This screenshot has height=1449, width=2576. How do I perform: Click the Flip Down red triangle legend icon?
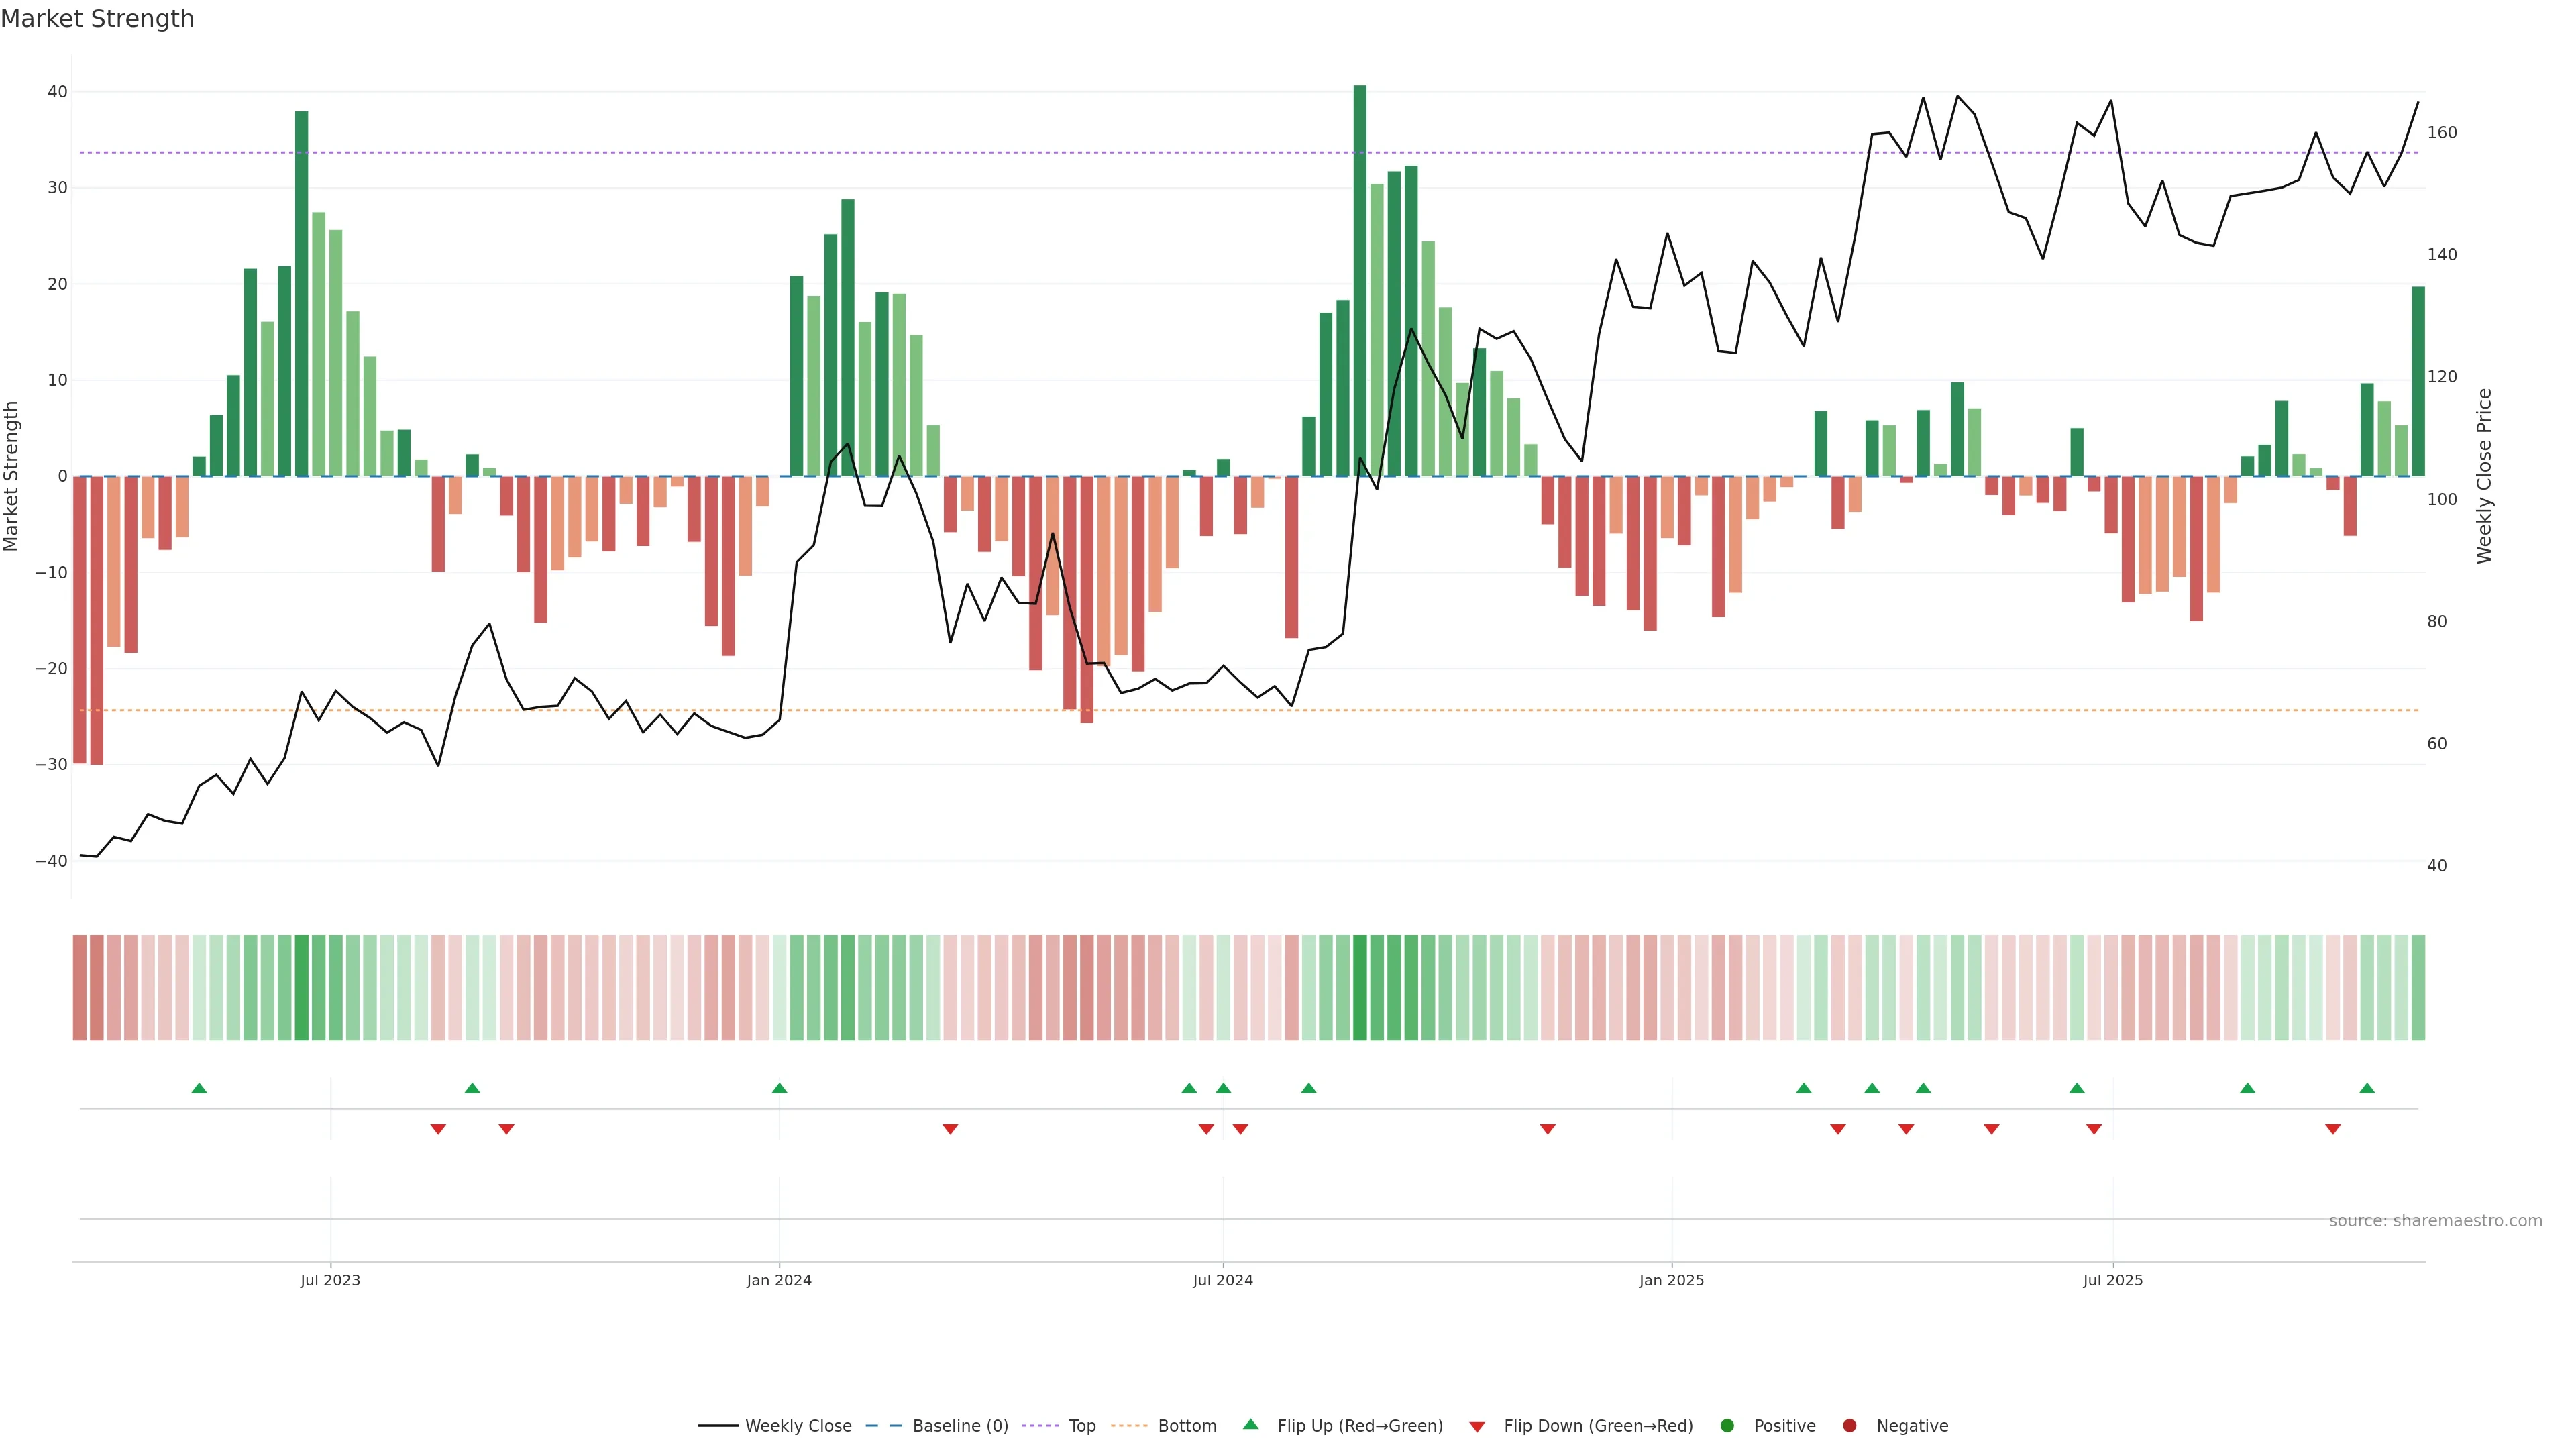1477,1427
